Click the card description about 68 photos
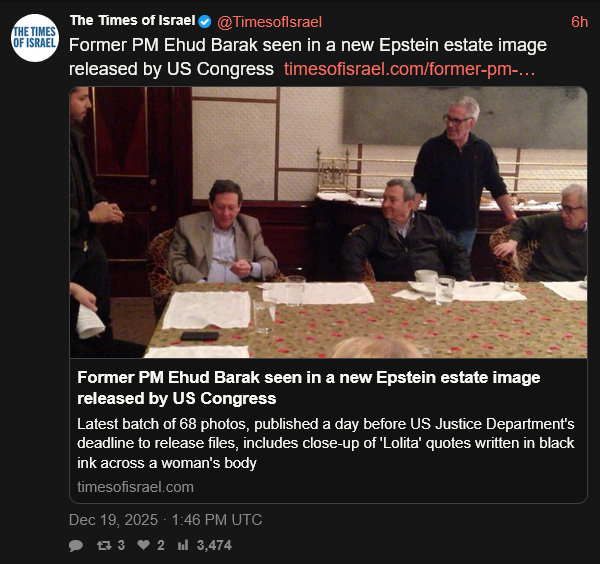 point(326,443)
